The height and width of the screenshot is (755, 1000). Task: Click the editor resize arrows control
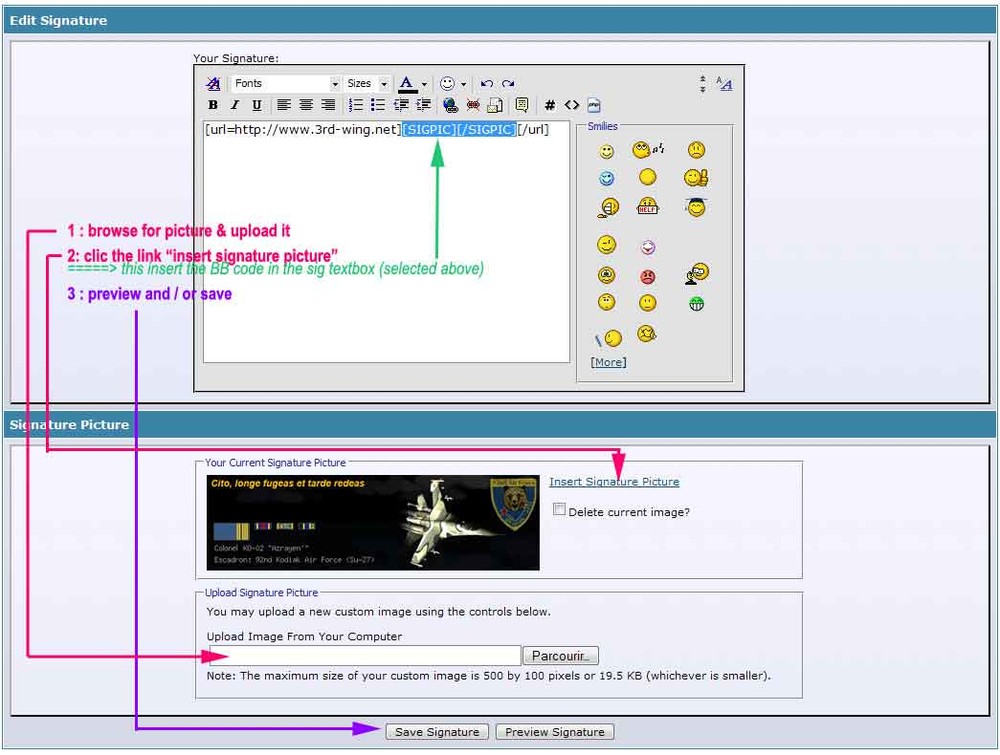coord(702,84)
